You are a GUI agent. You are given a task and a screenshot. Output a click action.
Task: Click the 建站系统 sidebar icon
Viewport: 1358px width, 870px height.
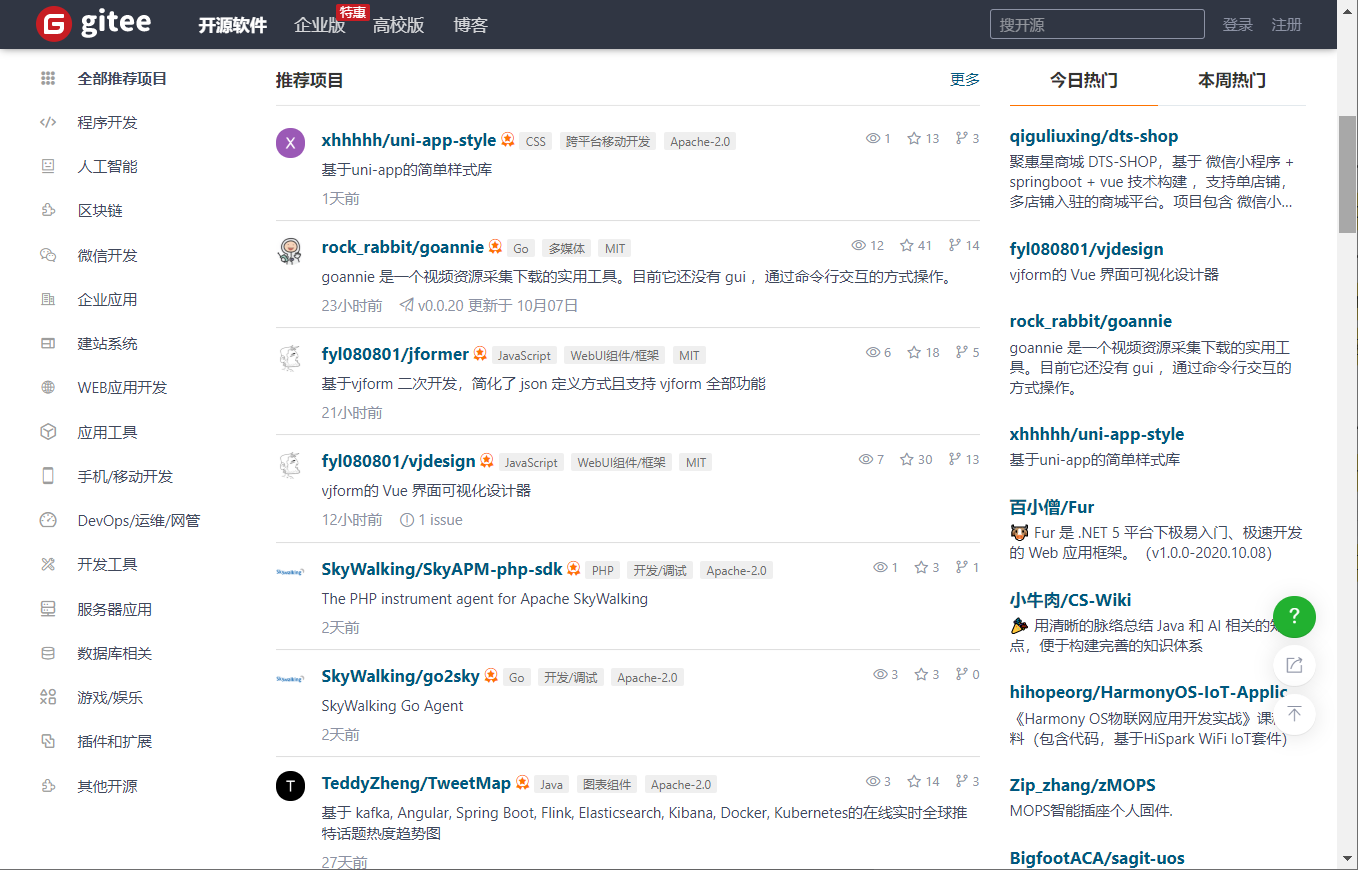pyautogui.click(x=48, y=344)
